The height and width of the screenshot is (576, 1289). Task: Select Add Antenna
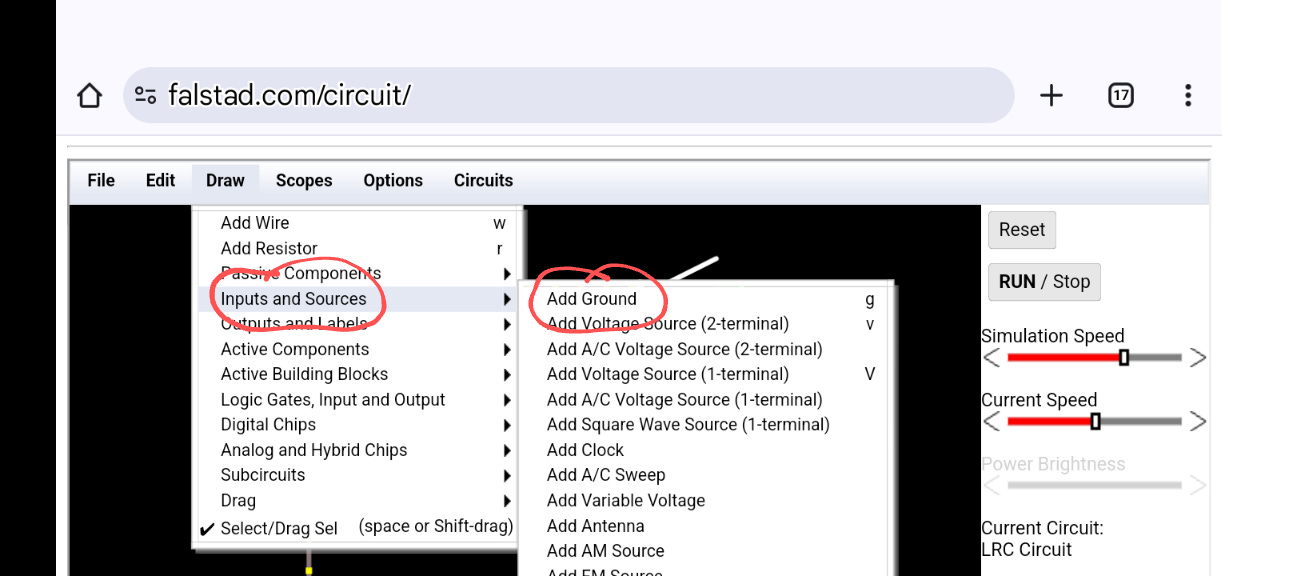tap(707, 526)
